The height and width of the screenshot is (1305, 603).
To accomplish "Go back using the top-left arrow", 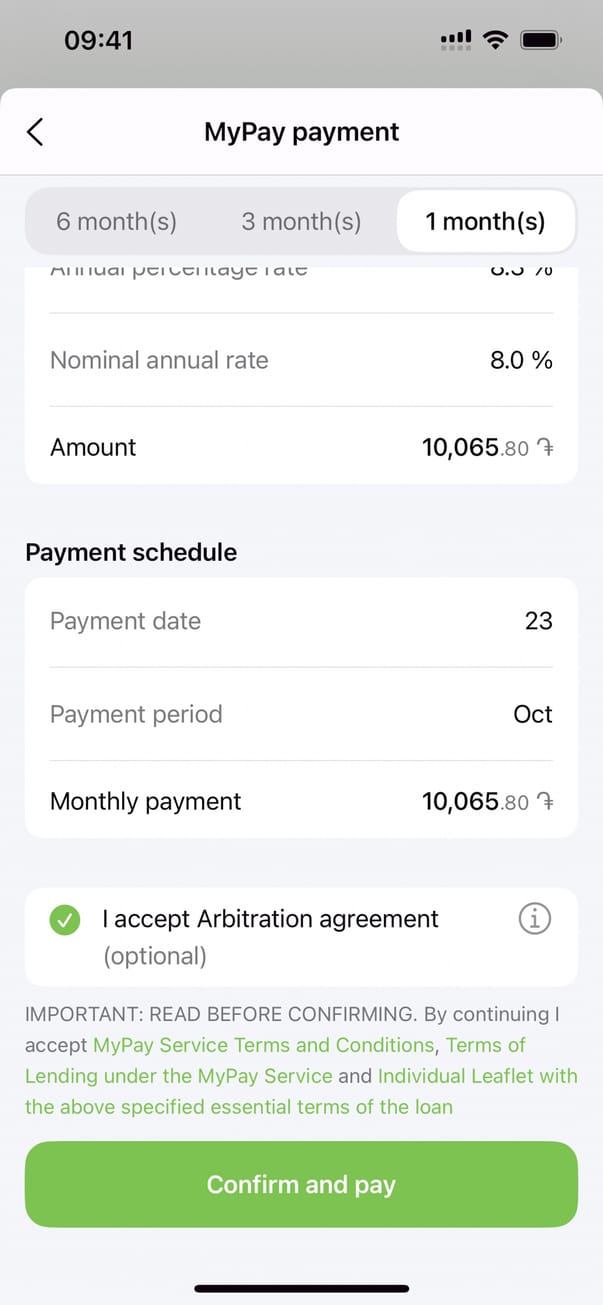I will point(35,132).
